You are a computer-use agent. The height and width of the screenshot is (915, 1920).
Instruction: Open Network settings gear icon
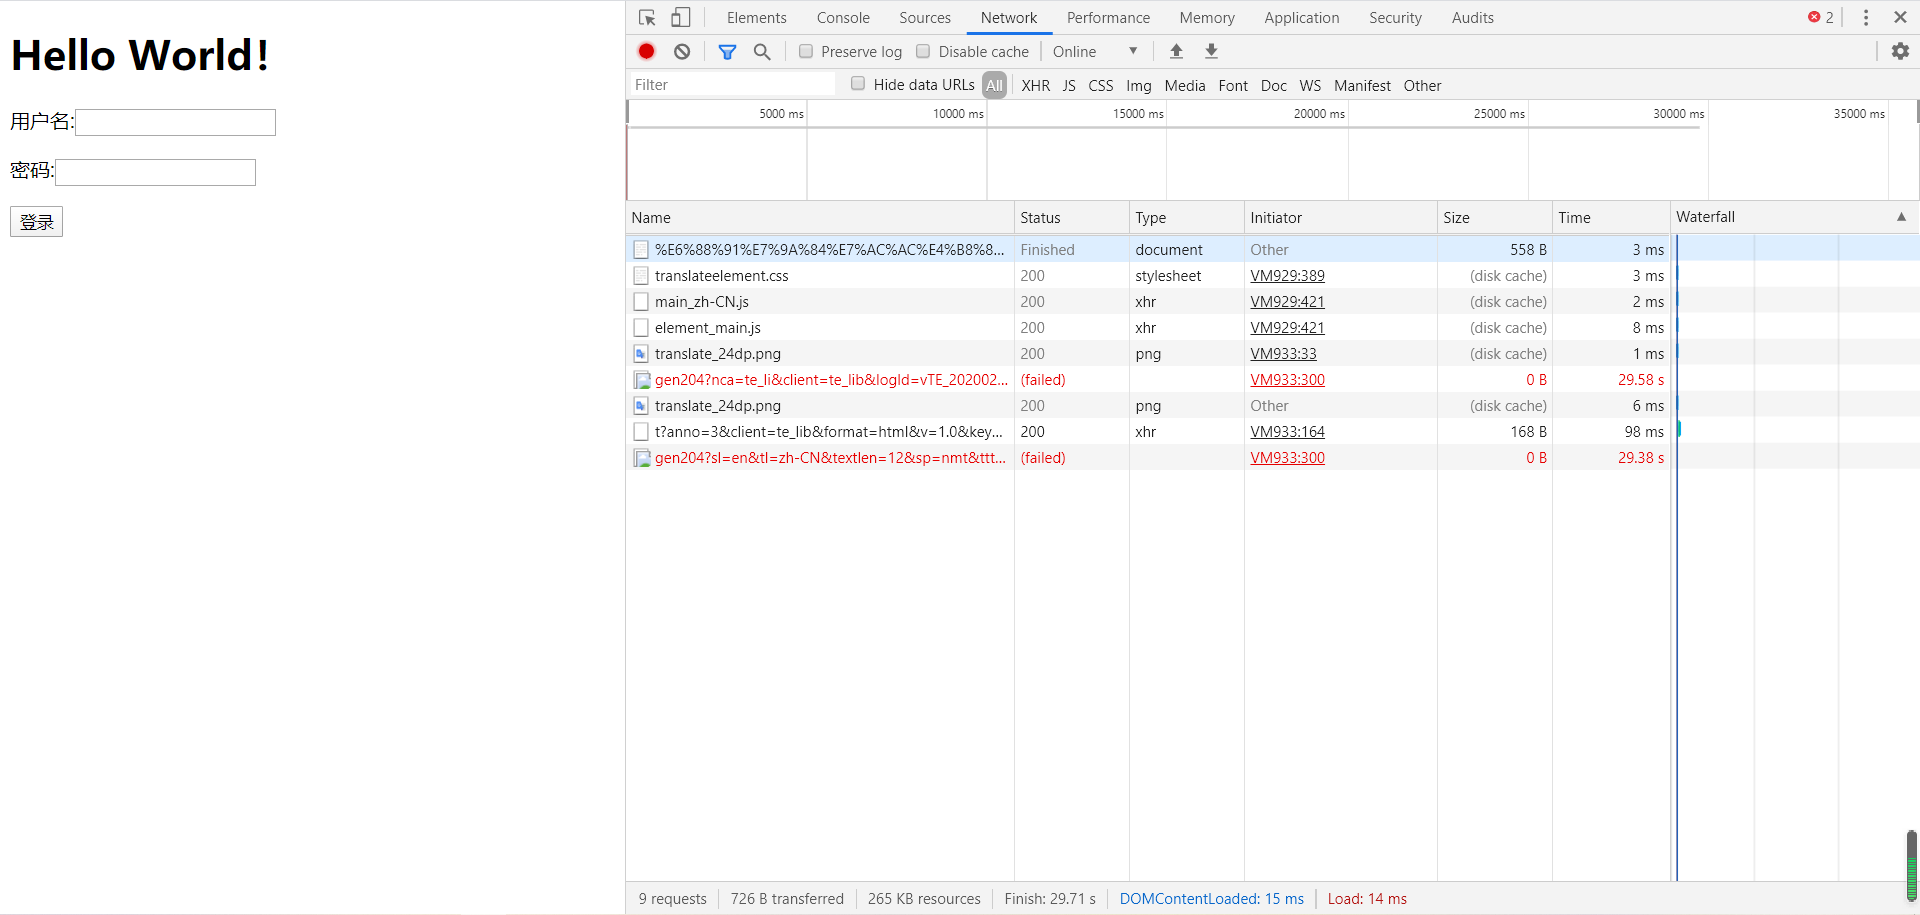coord(1900,51)
